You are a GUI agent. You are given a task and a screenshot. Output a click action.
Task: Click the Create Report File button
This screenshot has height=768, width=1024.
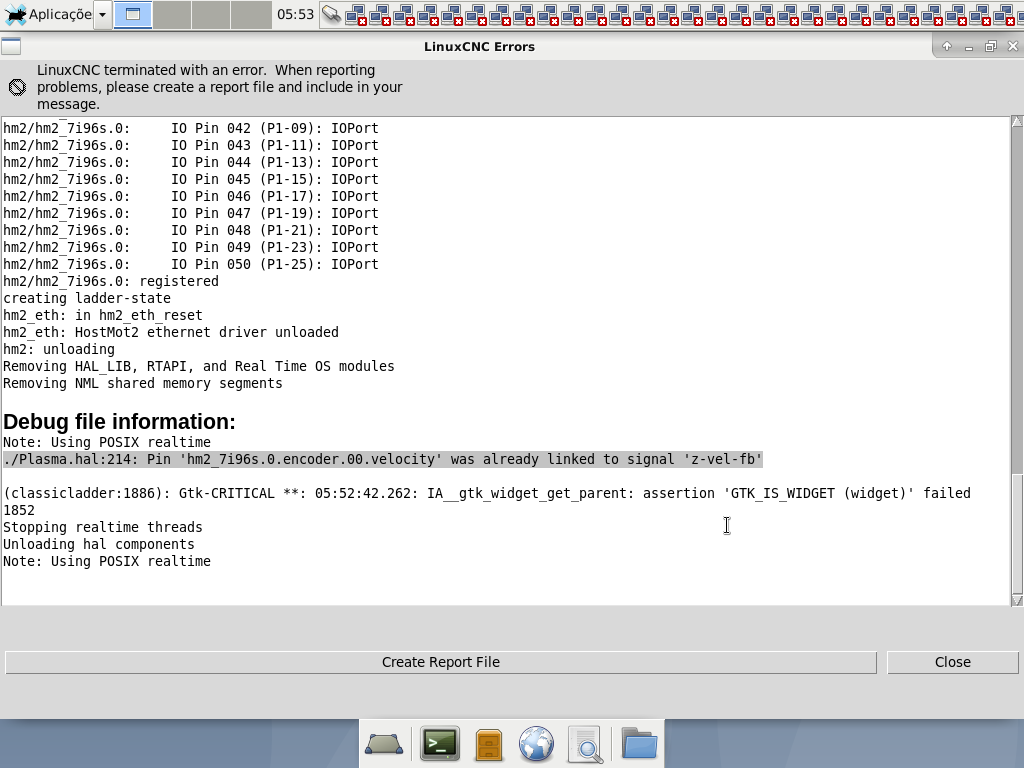(x=441, y=662)
